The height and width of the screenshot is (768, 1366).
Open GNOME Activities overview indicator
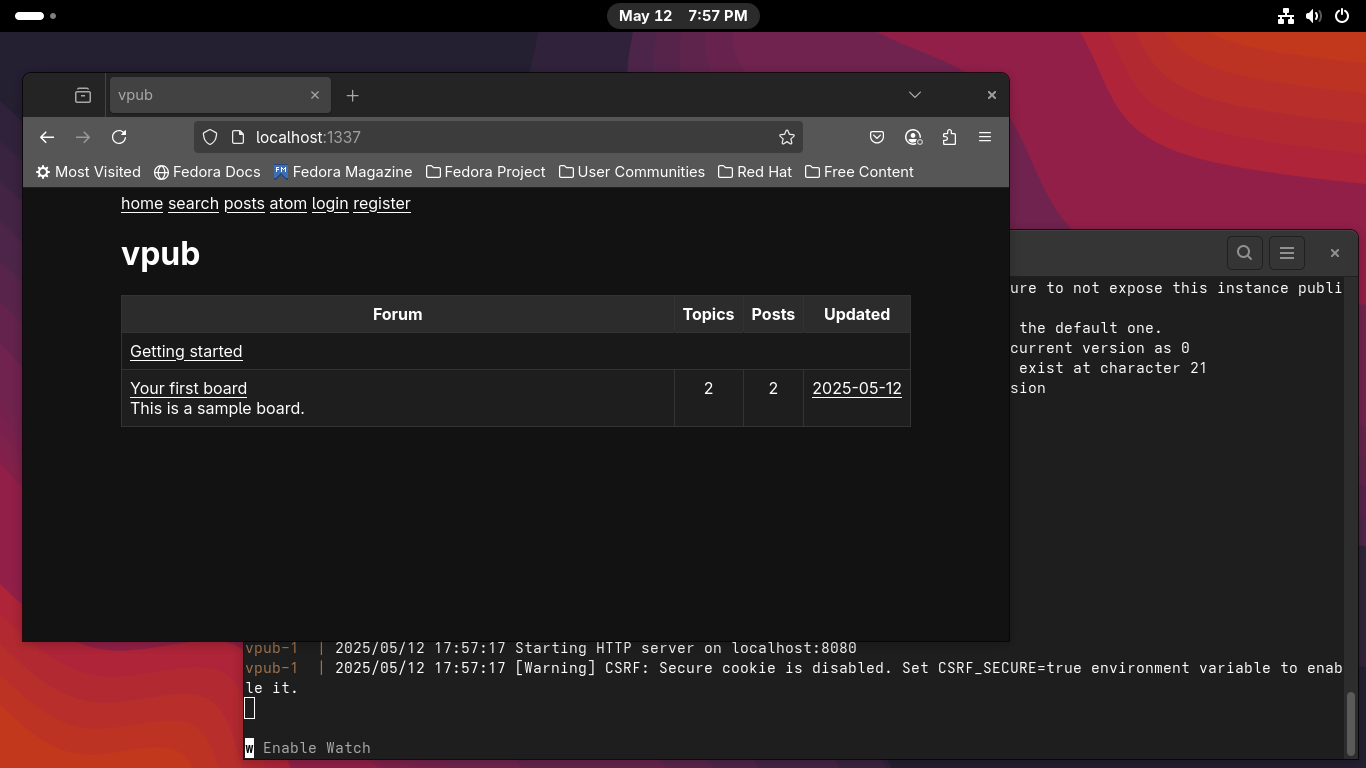click(36, 16)
